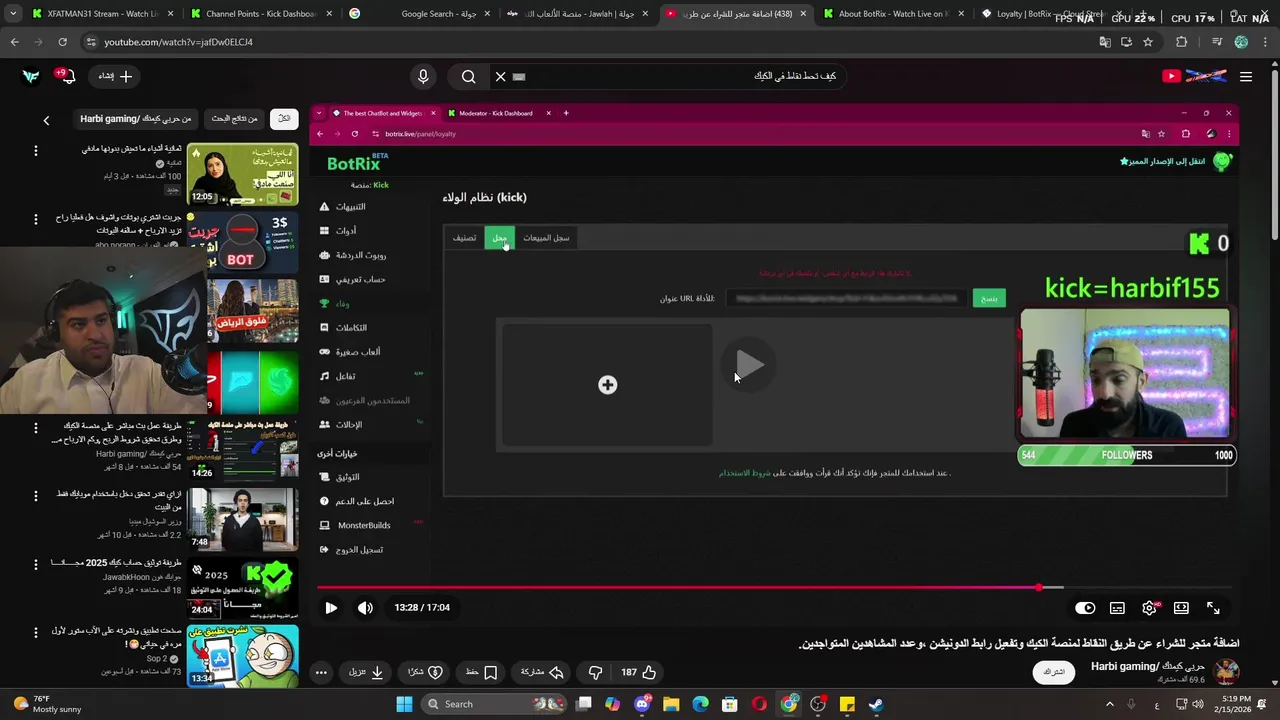Open options for the 24:04 video
This screenshot has width=1280, height=720.
tap(35, 565)
